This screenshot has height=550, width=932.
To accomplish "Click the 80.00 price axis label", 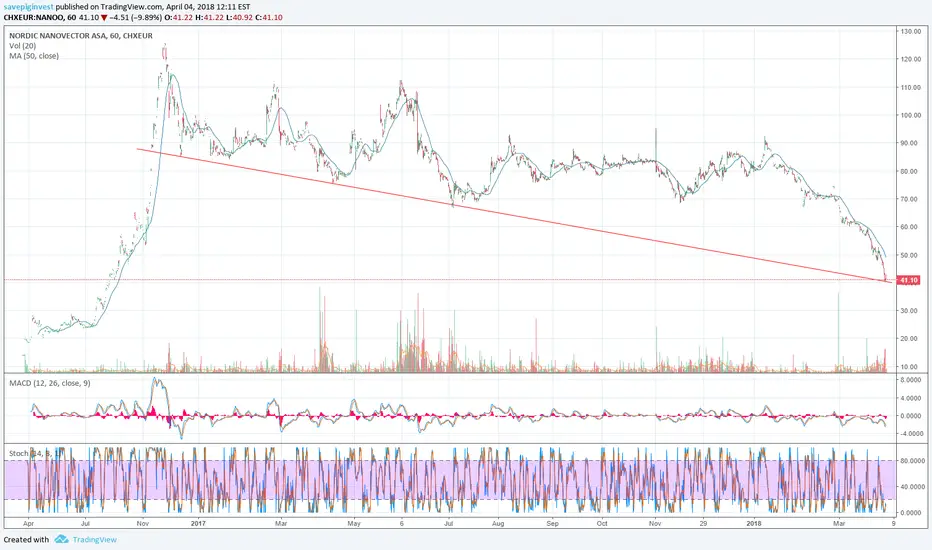I will 911,171.
